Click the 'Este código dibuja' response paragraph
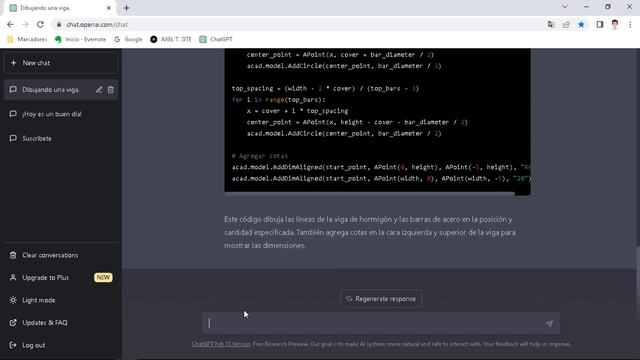640x360 pixels. tap(370, 232)
